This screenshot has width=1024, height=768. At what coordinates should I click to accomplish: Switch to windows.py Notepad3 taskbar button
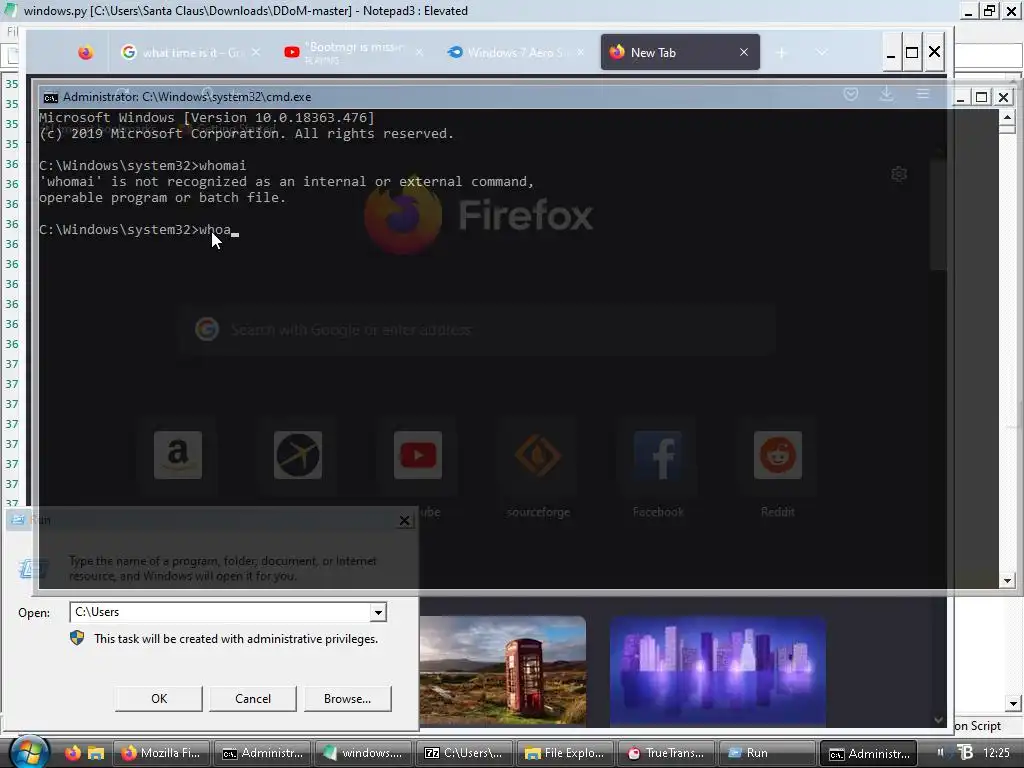click(x=362, y=753)
